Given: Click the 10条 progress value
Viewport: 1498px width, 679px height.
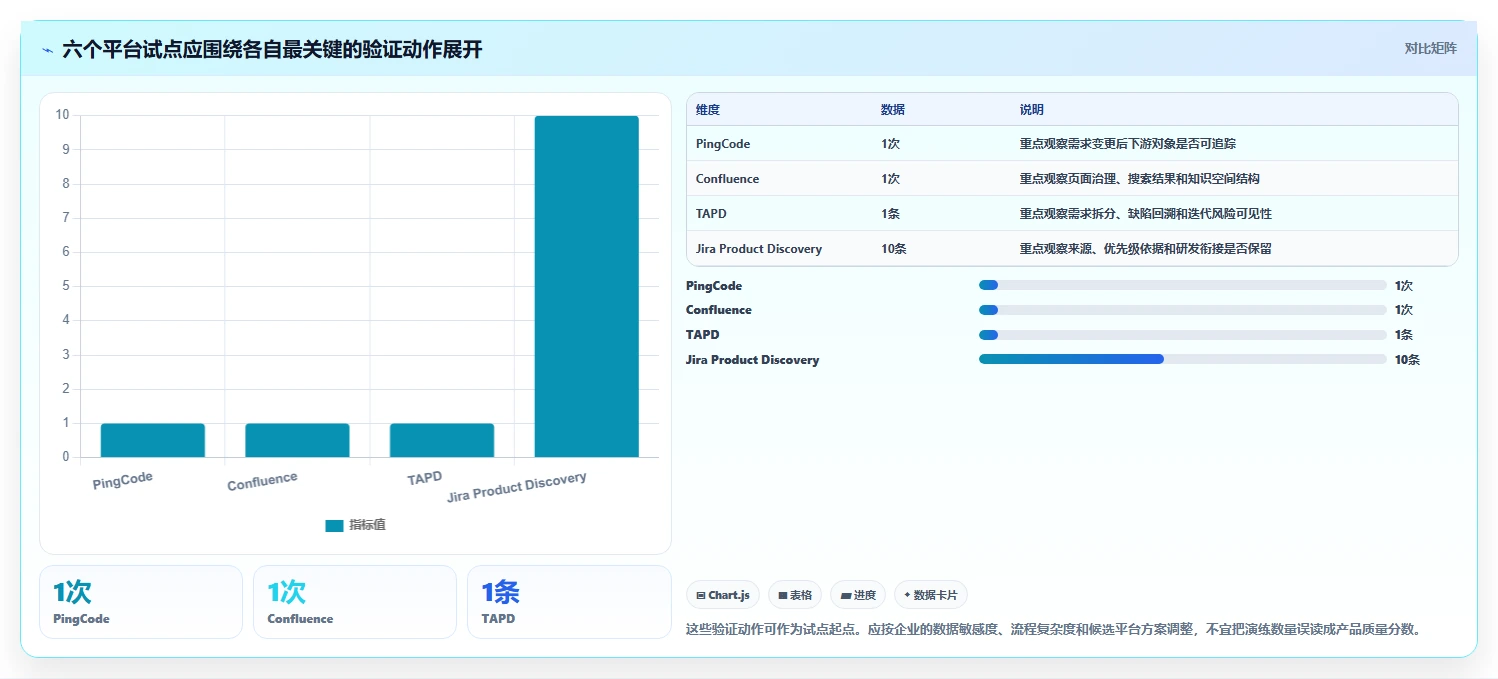Looking at the screenshot, I should click(x=1407, y=360).
